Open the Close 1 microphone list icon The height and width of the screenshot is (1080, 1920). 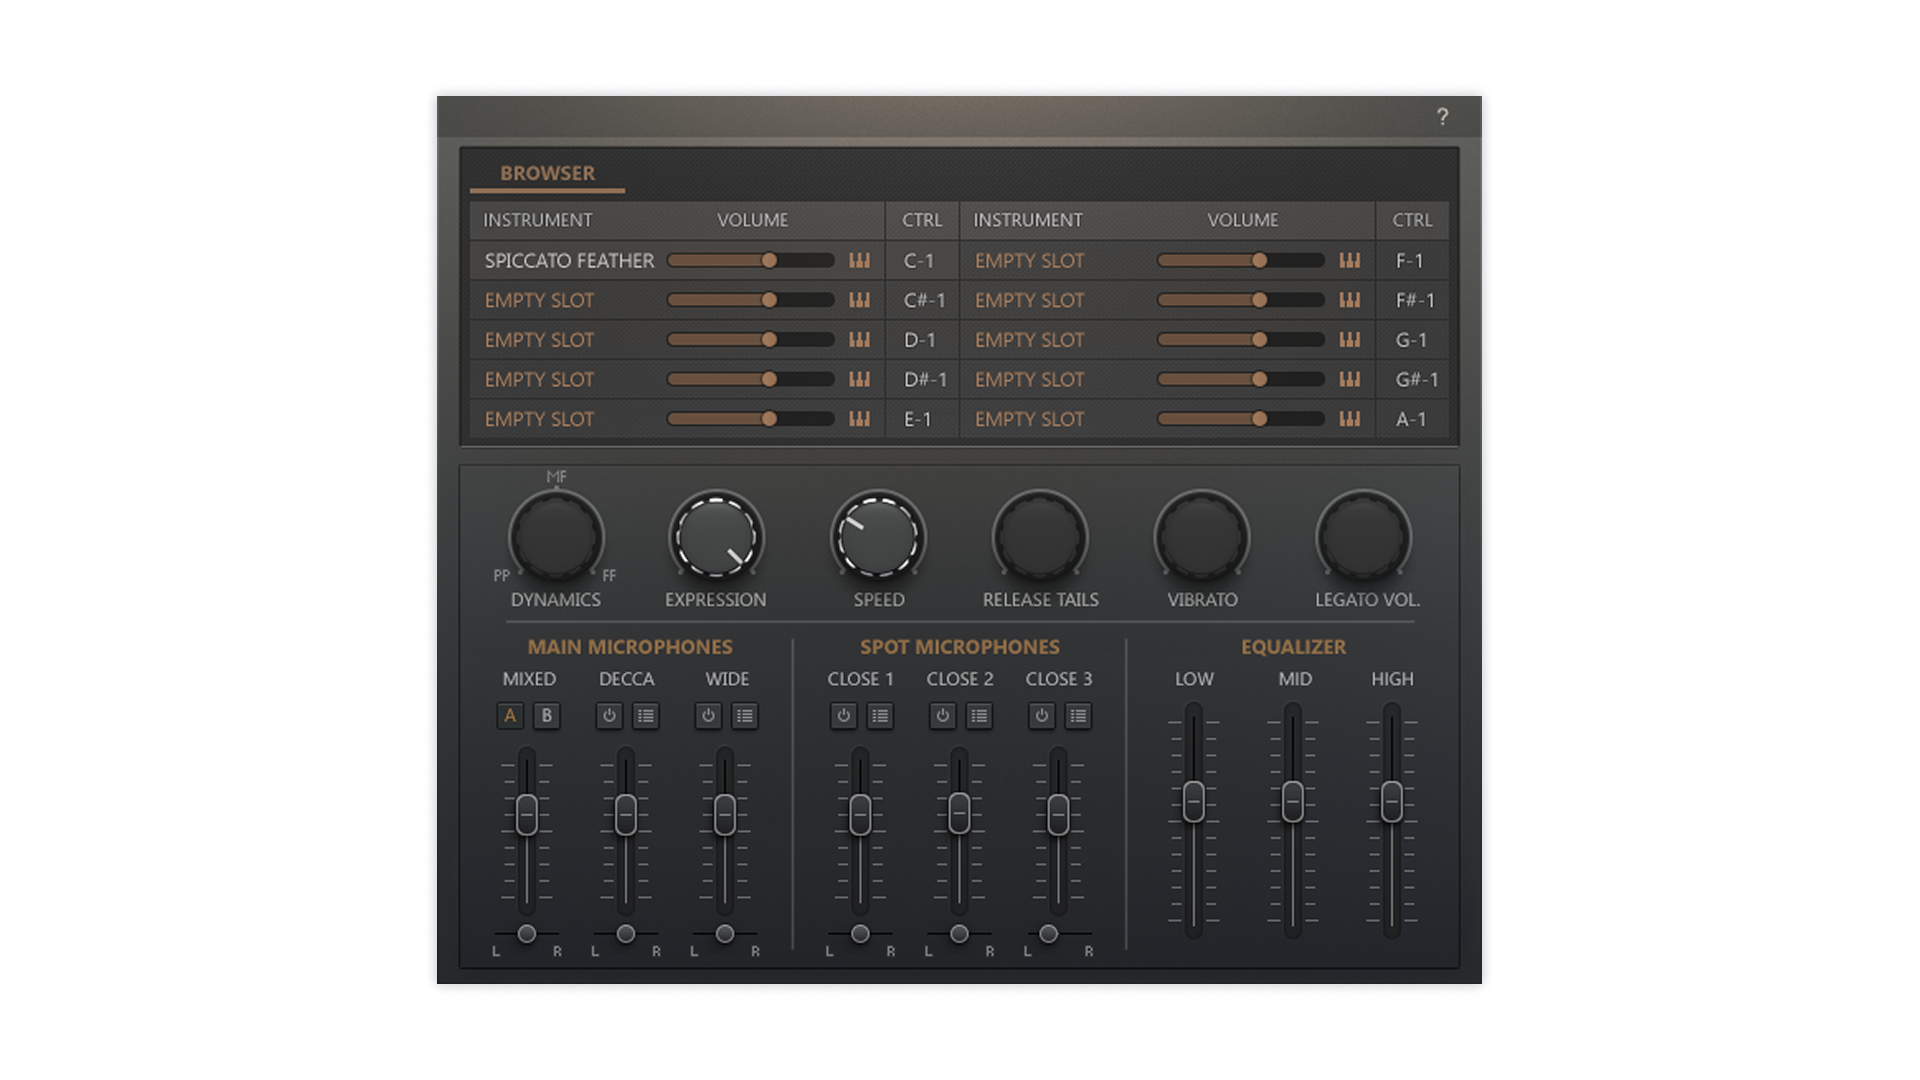[880, 716]
